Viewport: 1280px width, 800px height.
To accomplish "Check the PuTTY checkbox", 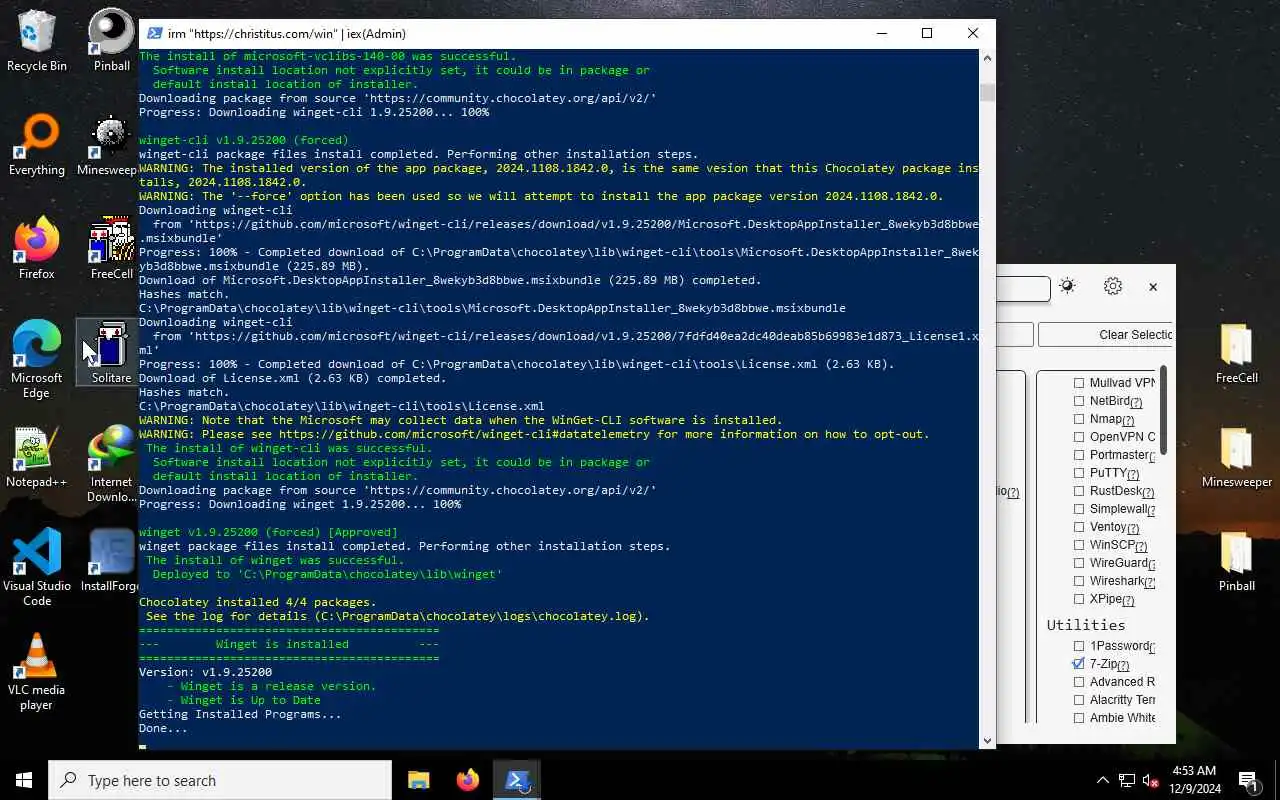I will point(1079,473).
